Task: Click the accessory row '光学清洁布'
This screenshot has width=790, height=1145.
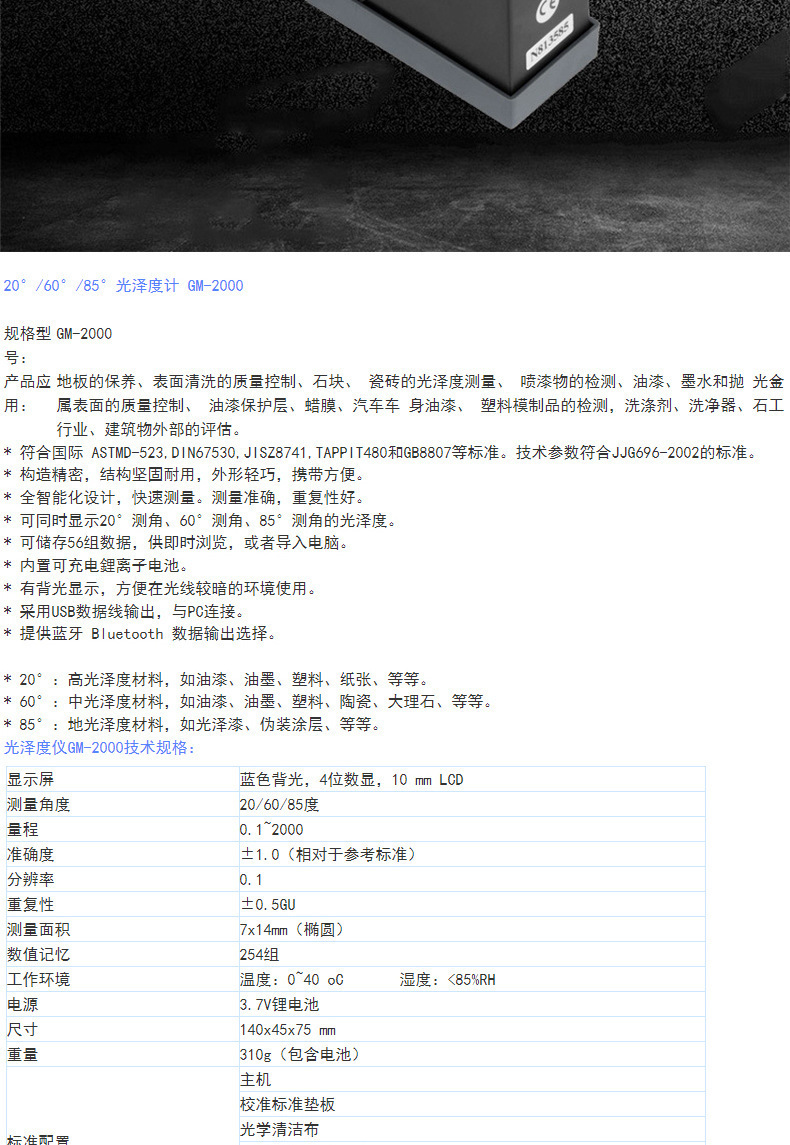Action: pyautogui.click(x=472, y=1129)
